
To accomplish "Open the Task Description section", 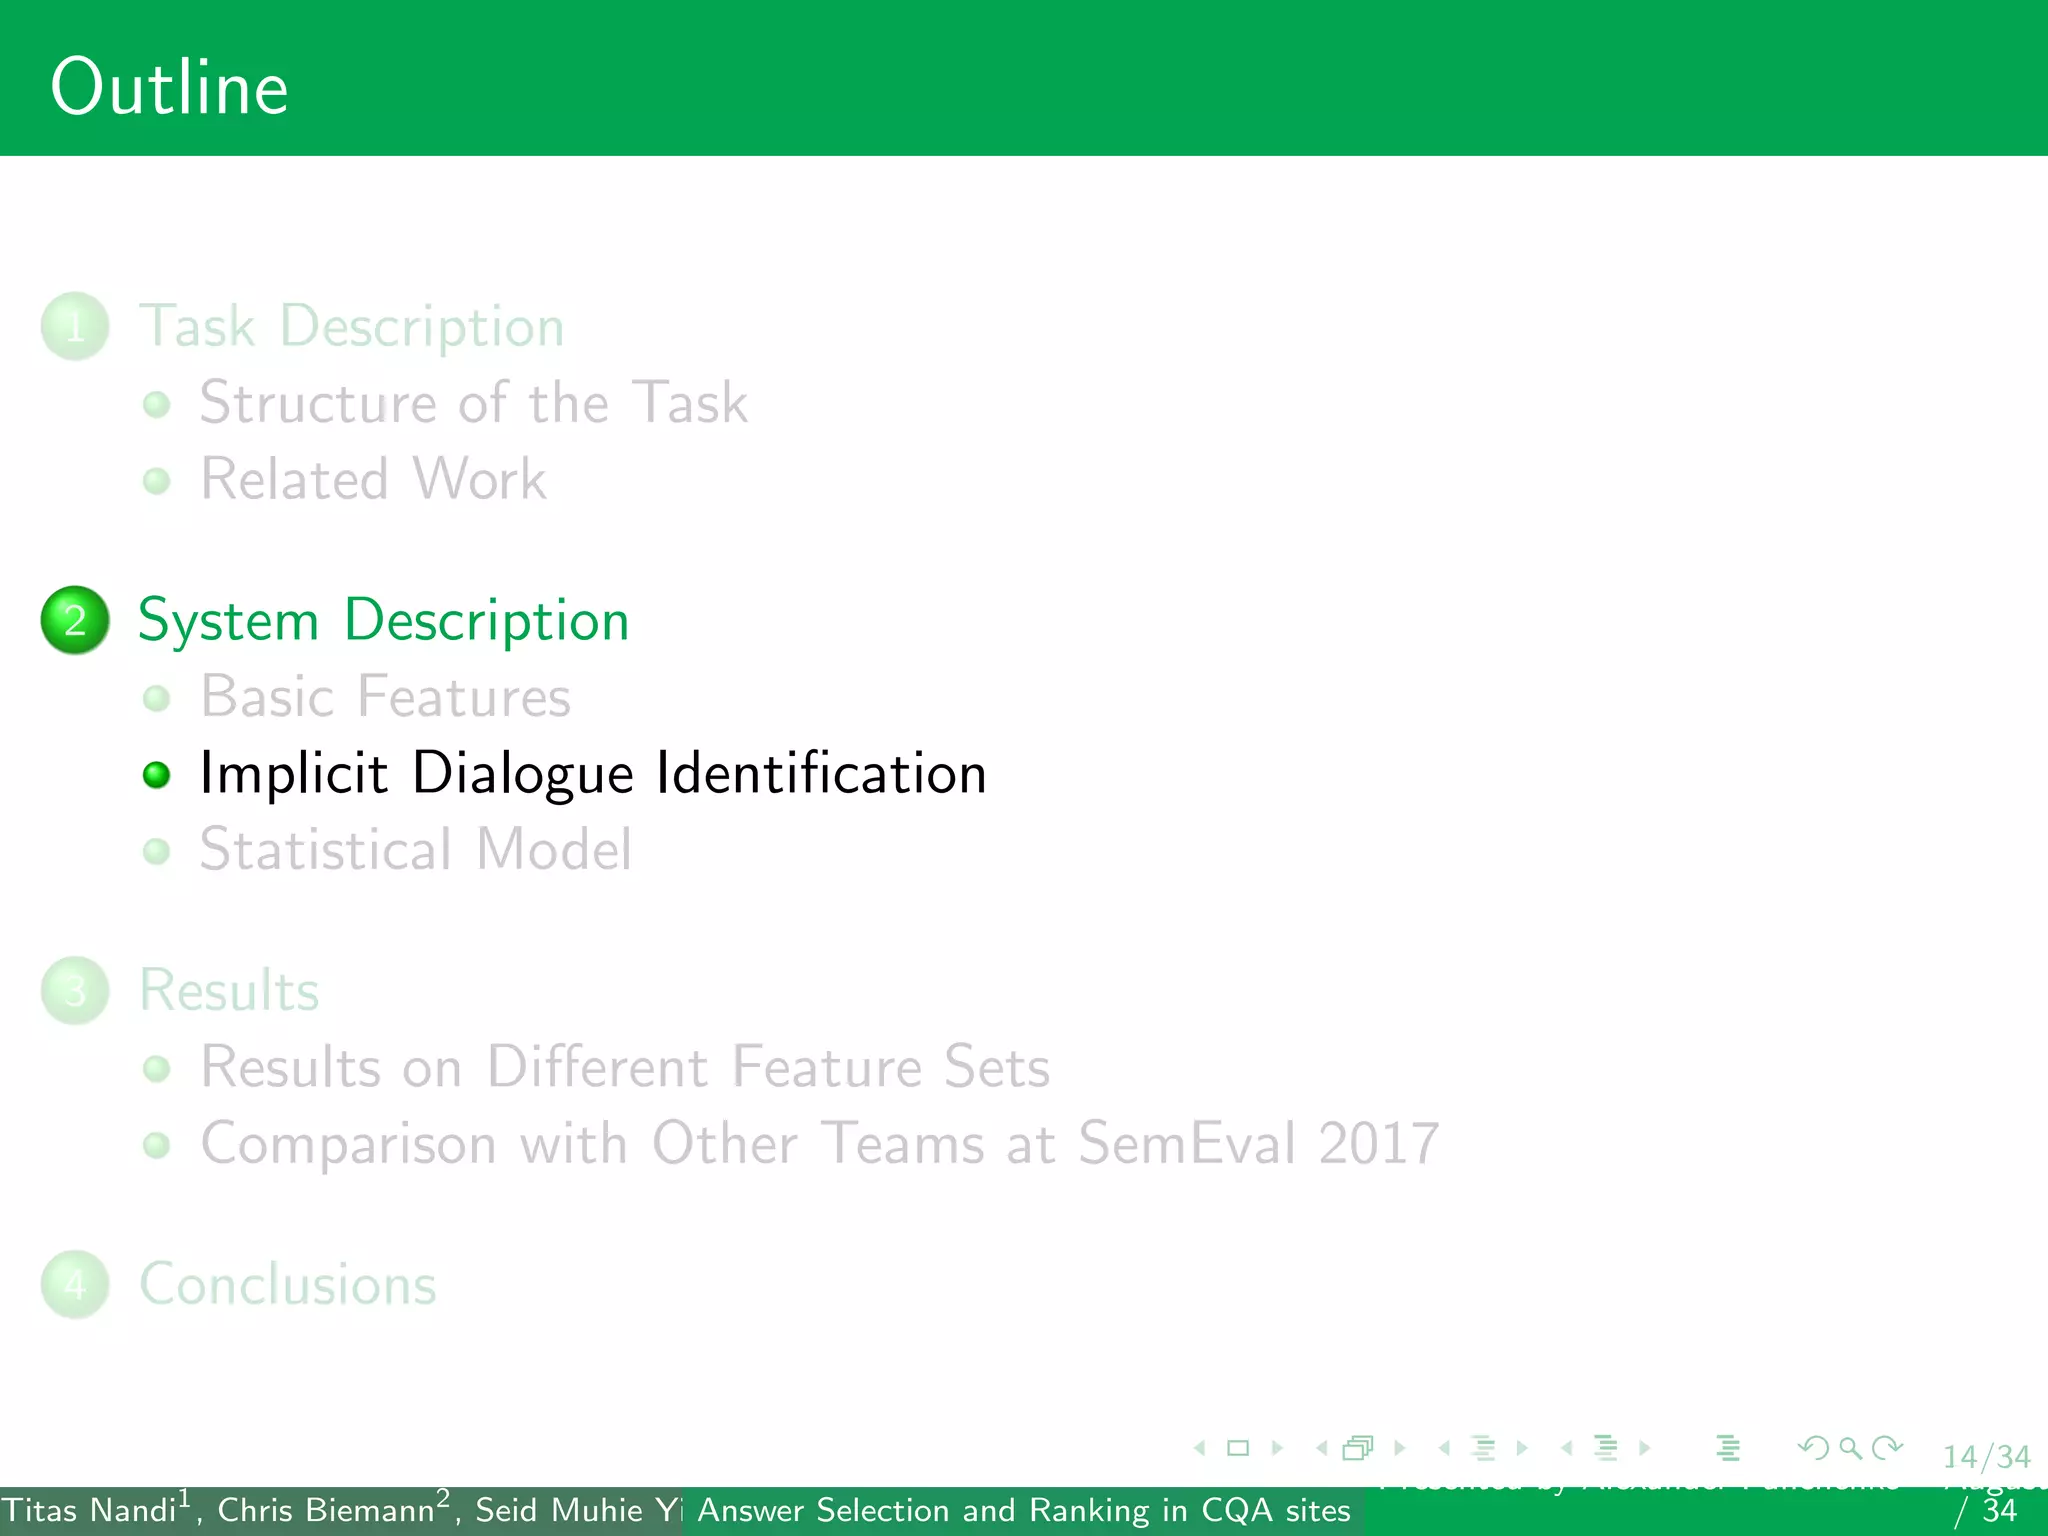I will [351, 326].
